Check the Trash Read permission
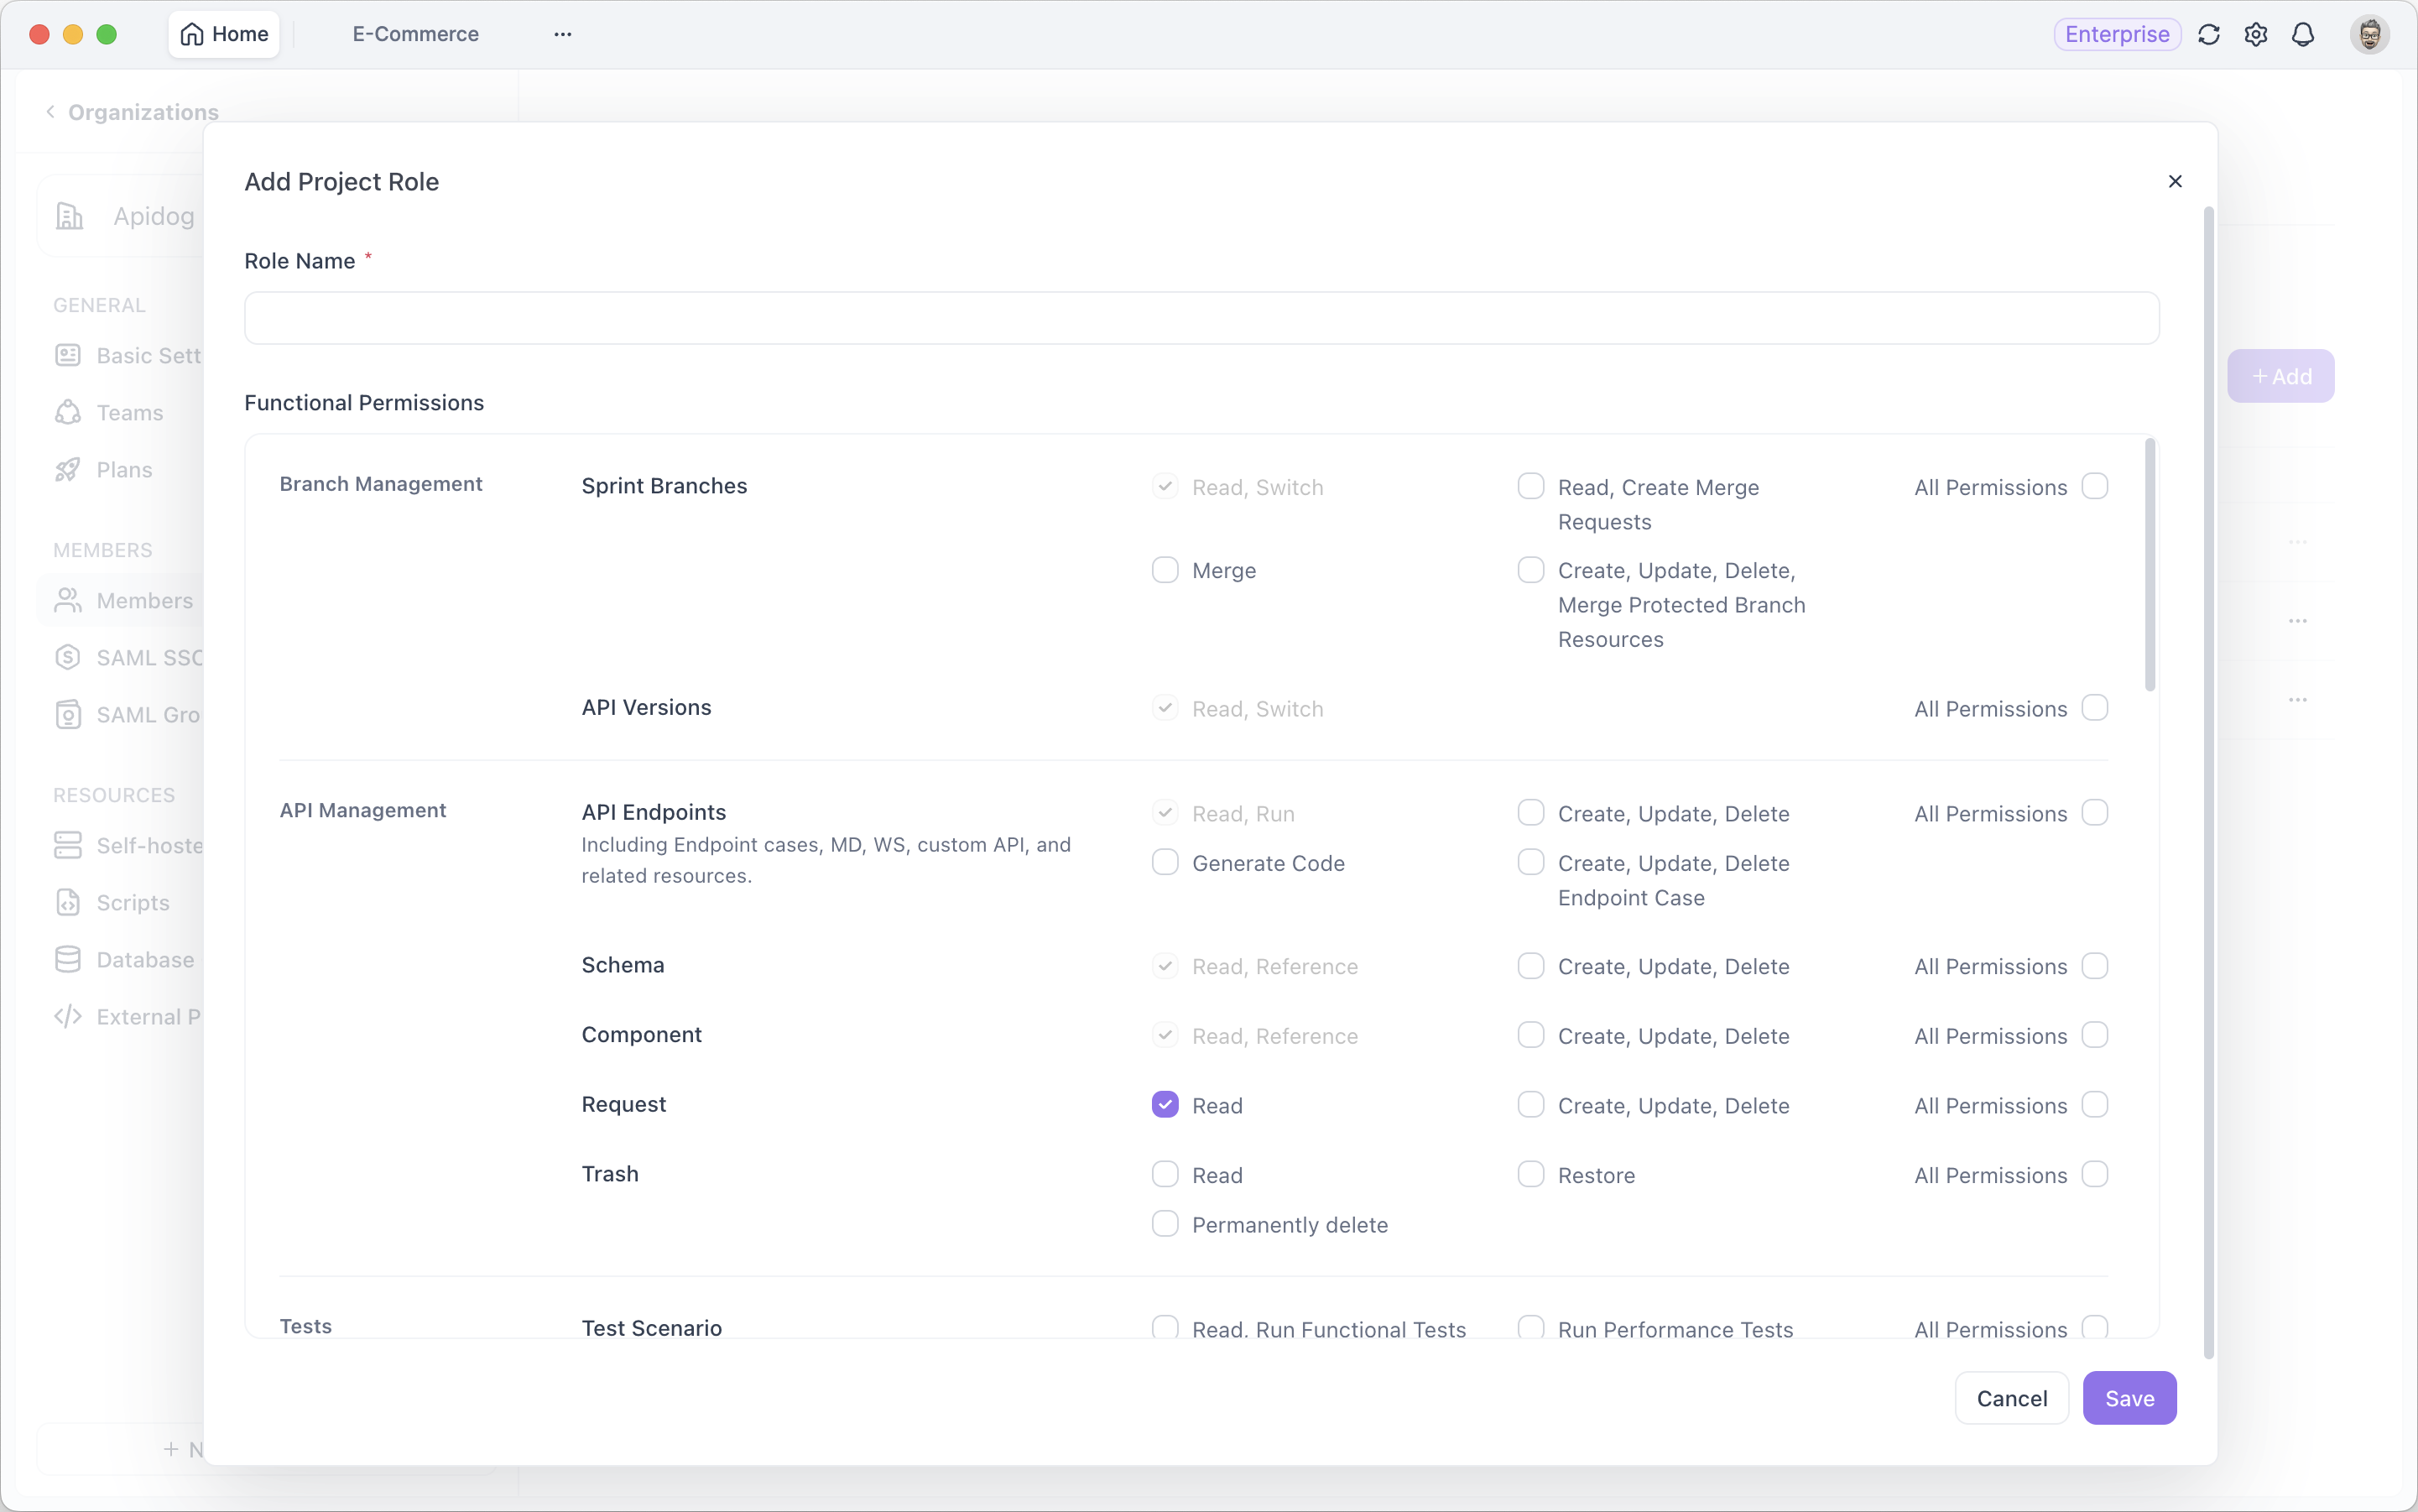The image size is (2418, 1512). (1165, 1174)
